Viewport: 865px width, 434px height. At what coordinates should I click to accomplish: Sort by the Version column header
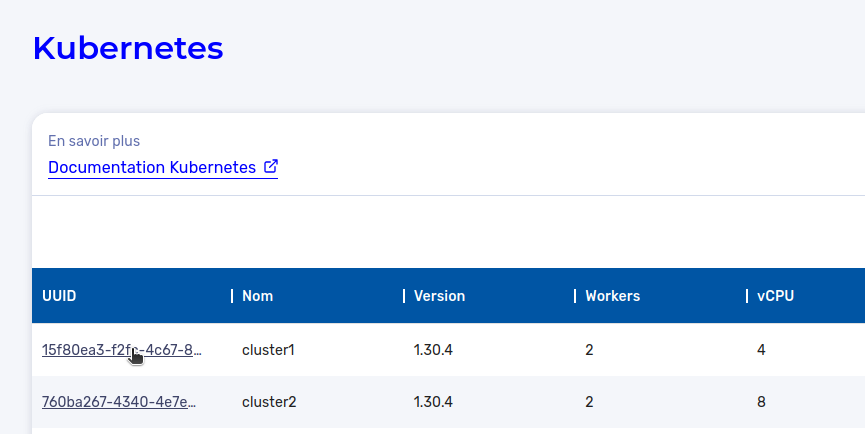coord(439,296)
